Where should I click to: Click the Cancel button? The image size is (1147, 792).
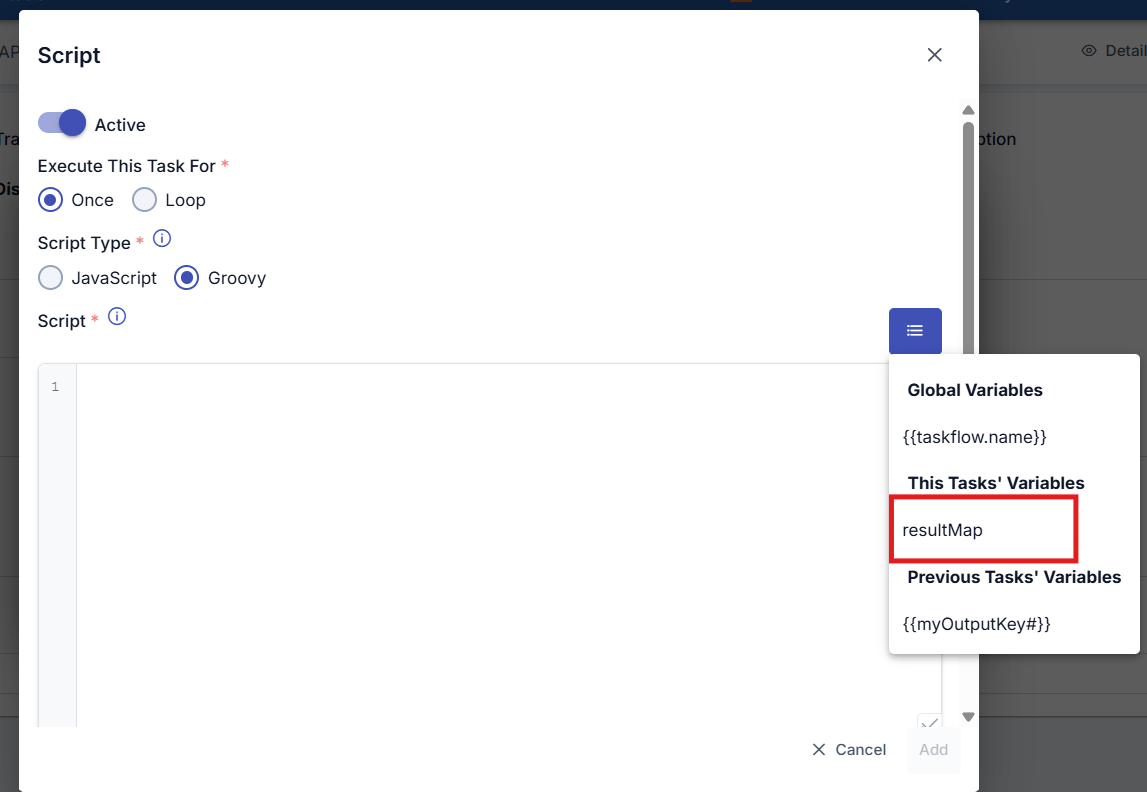pyautogui.click(x=849, y=749)
